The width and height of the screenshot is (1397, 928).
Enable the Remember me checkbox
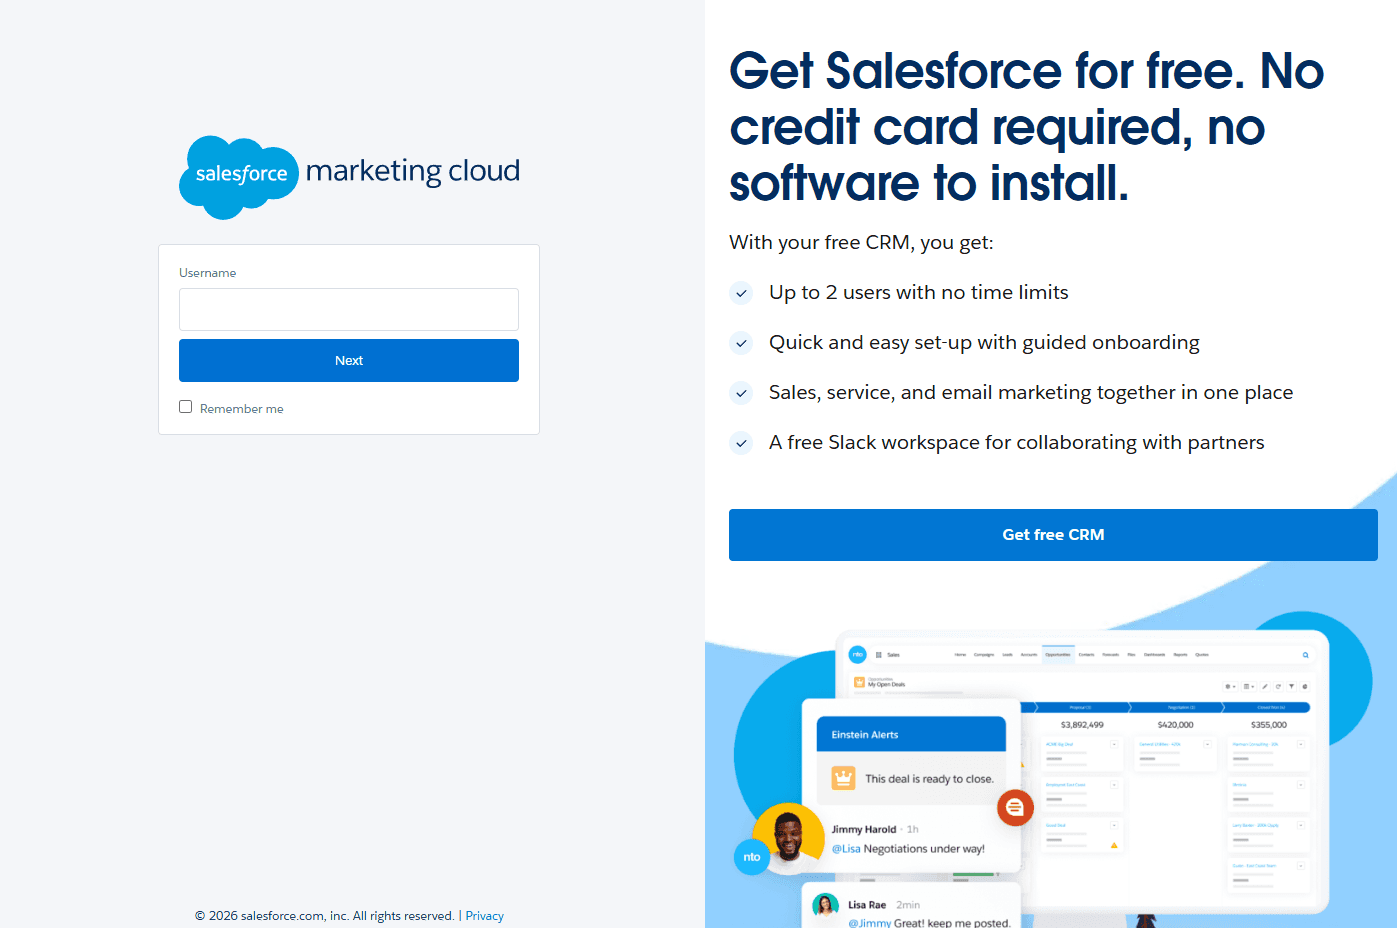point(185,407)
